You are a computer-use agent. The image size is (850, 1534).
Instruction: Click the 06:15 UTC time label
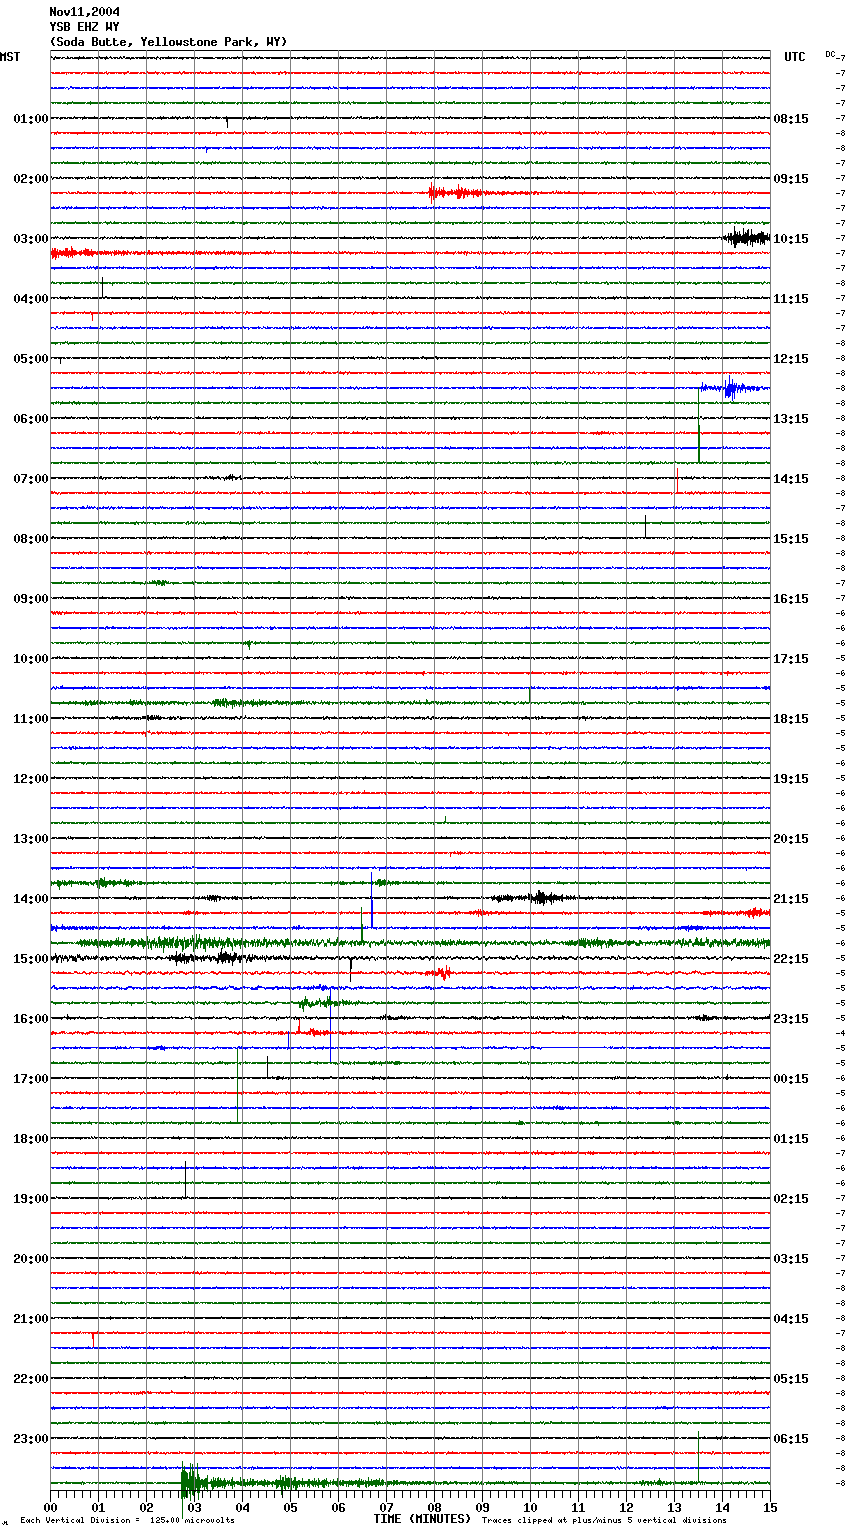pos(791,1439)
